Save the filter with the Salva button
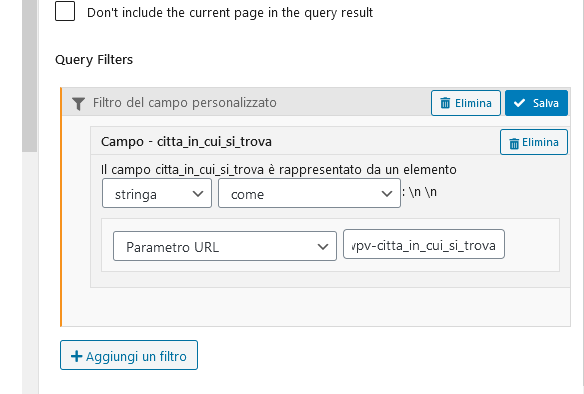Screen dimensions: 584x394 tap(536, 103)
